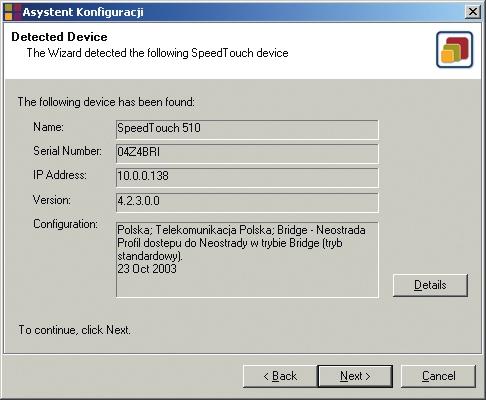Cancel the configuration wizard

click(438, 376)
